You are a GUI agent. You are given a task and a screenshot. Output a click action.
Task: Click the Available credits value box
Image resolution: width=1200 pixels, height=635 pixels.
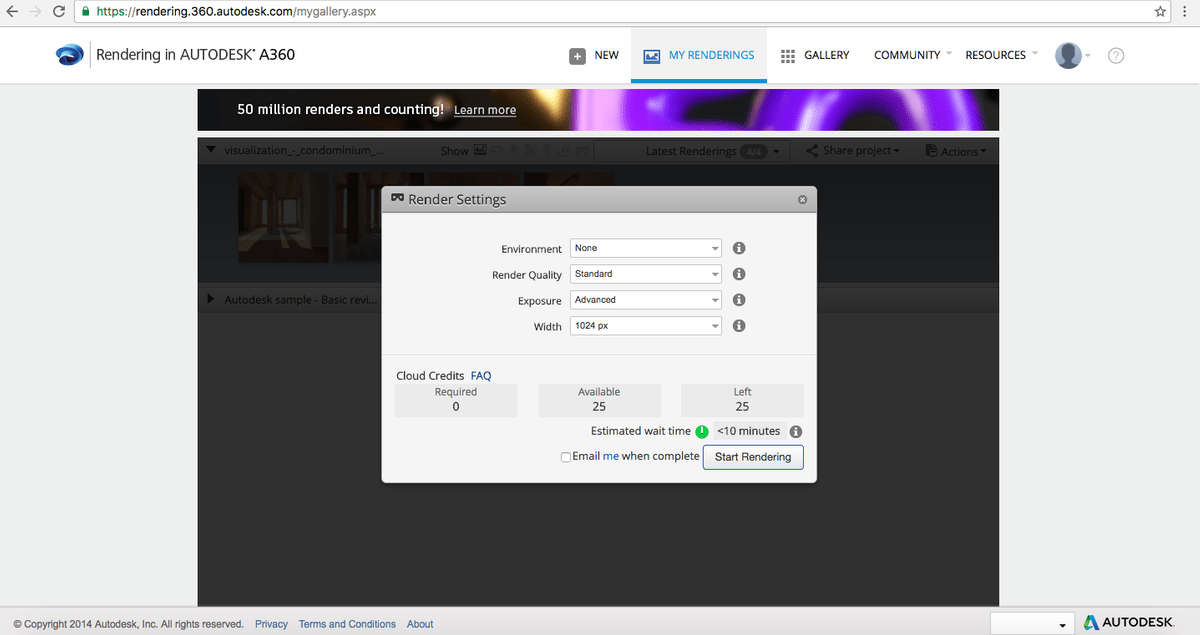click(599, 400)
